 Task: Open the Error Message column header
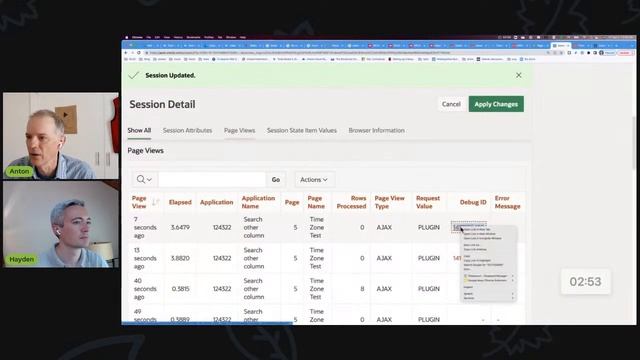(507, 202)
